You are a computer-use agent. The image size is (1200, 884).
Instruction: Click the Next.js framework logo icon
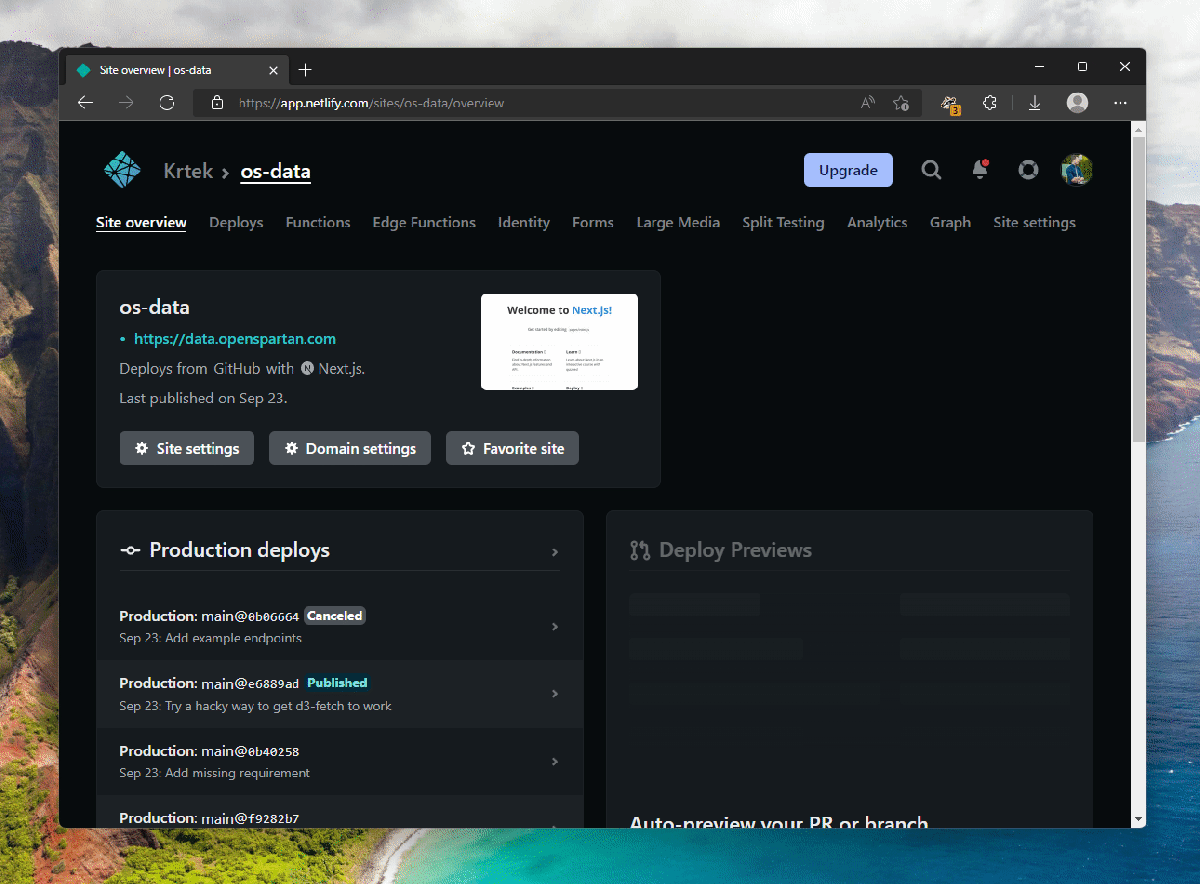tap(307, 368)
